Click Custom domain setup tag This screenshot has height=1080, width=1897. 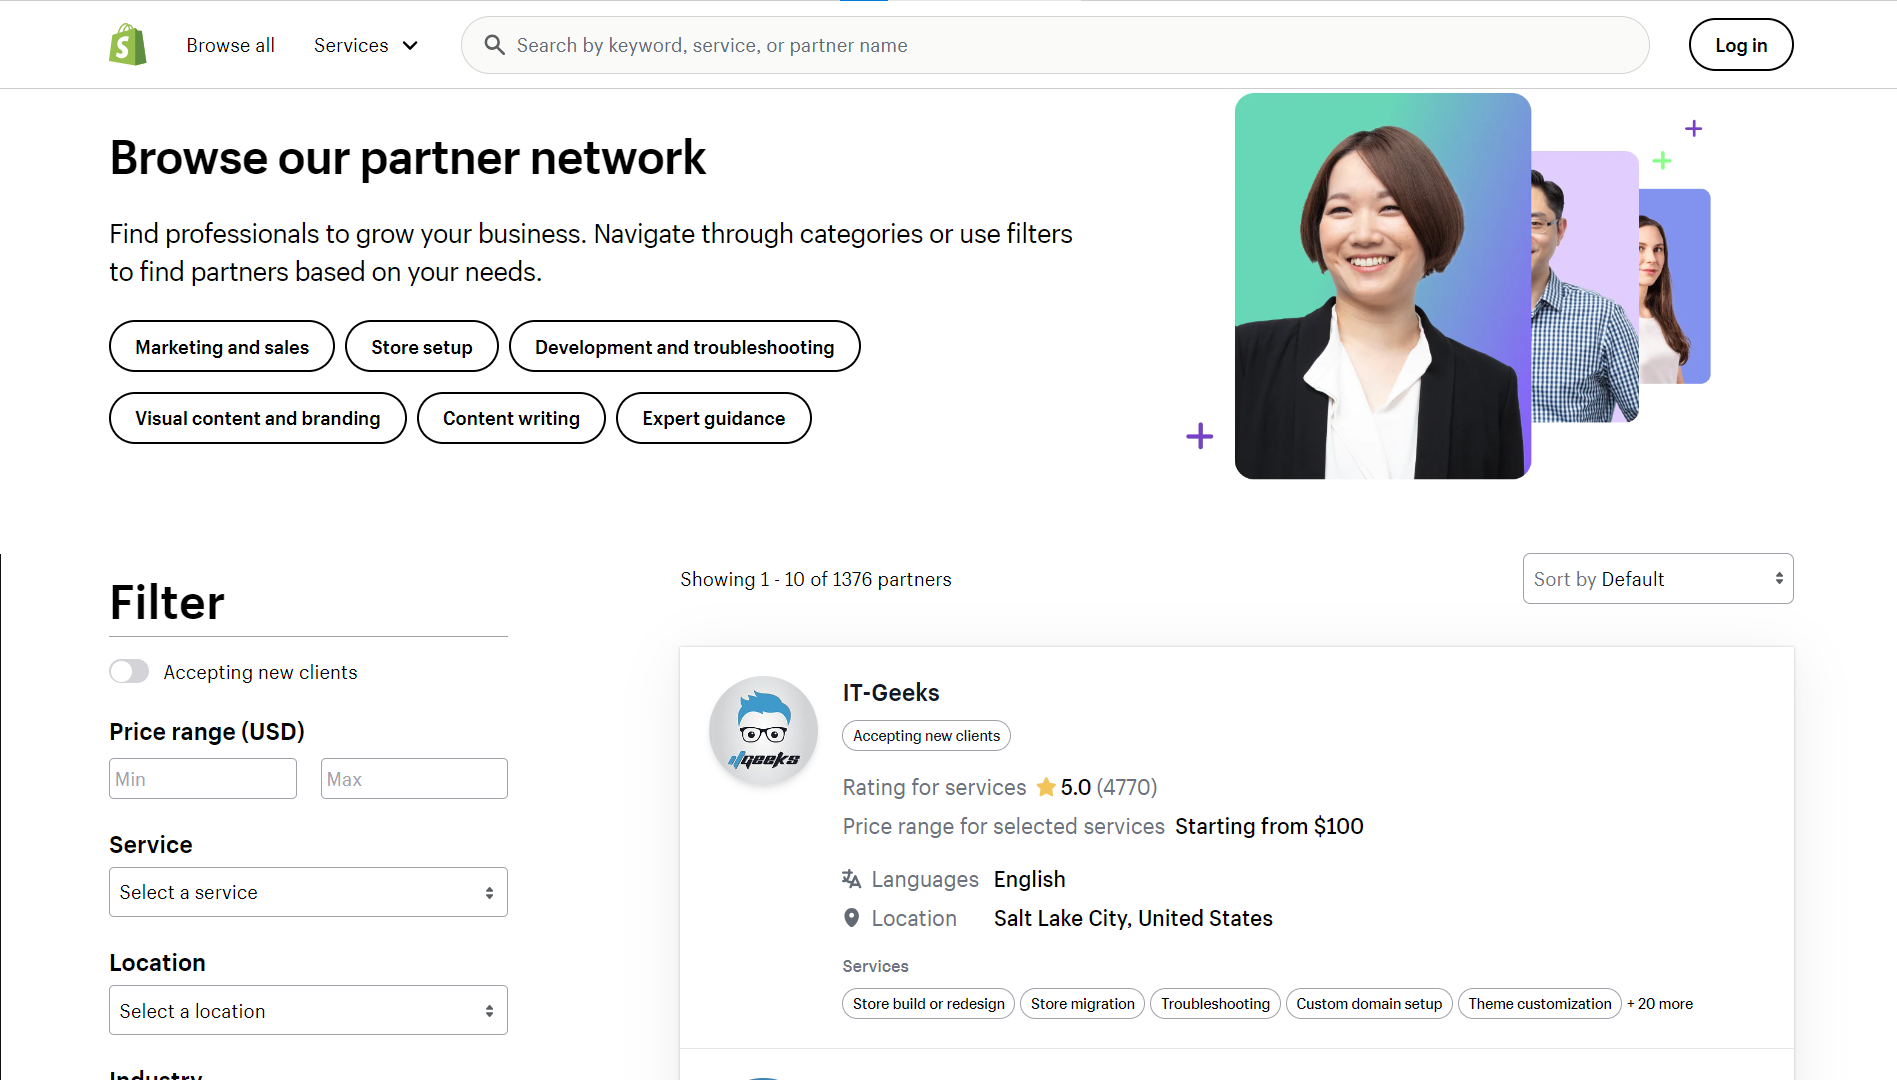[1369, 1004]
